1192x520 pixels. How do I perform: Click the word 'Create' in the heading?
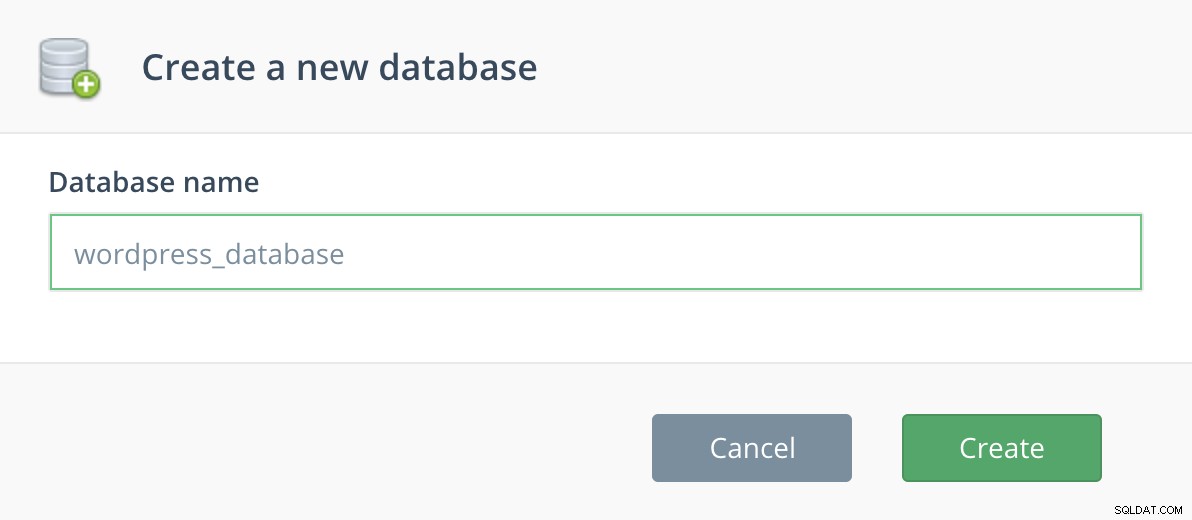pyautogui.click(x=198, y=67)
